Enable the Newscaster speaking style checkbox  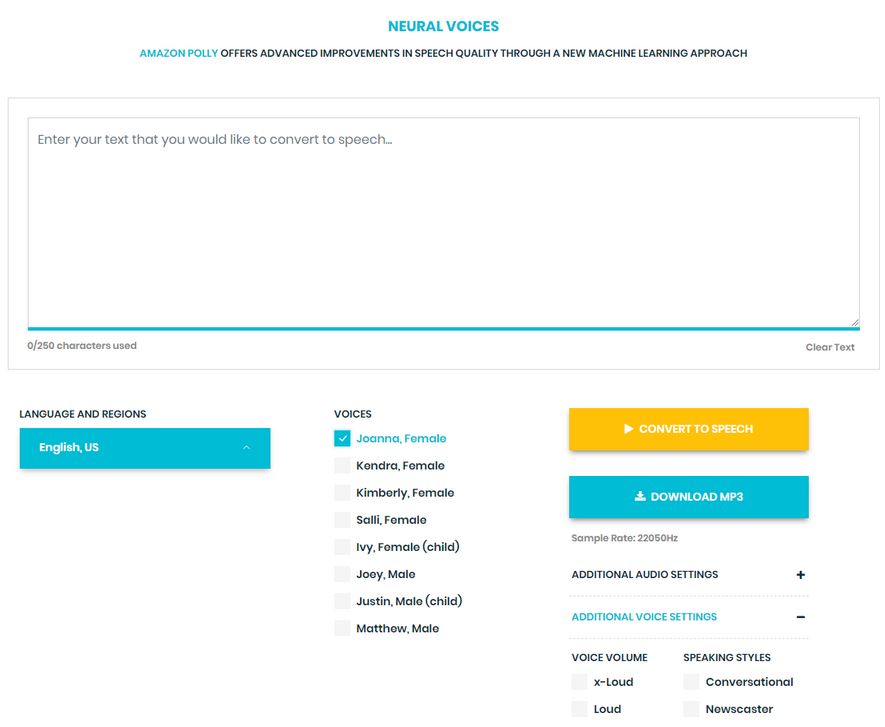[x=691, y=709]
